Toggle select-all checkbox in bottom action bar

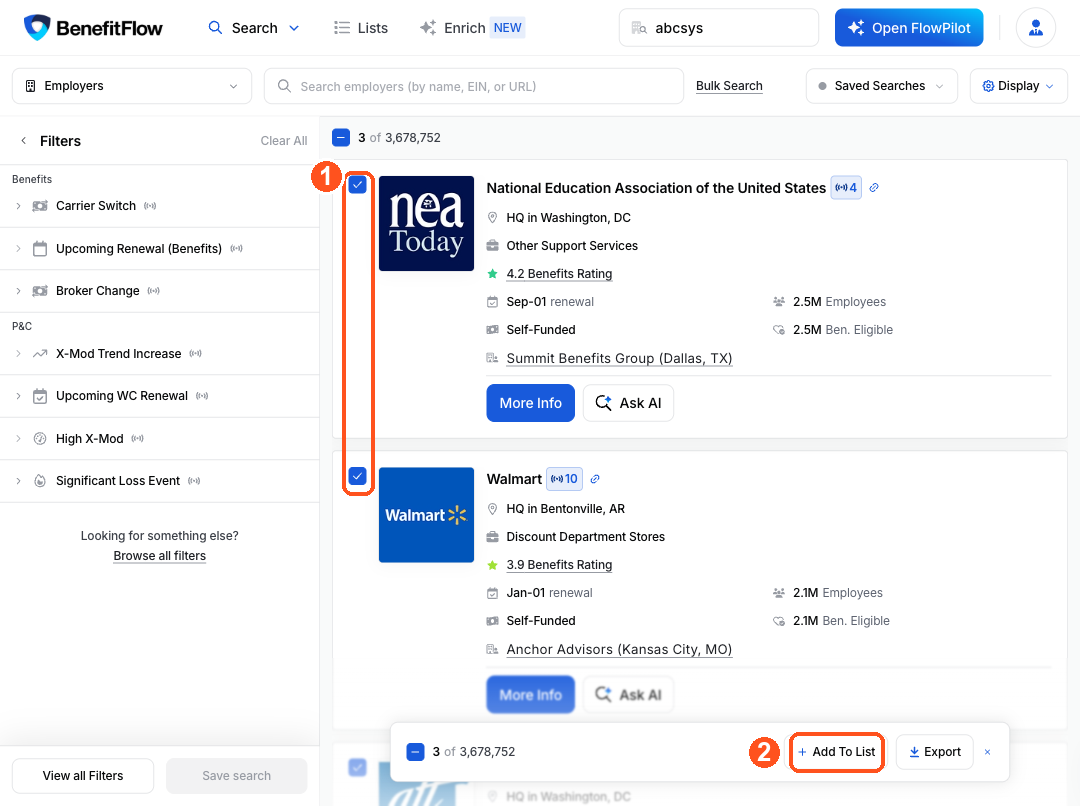click(x=415, y=752)
